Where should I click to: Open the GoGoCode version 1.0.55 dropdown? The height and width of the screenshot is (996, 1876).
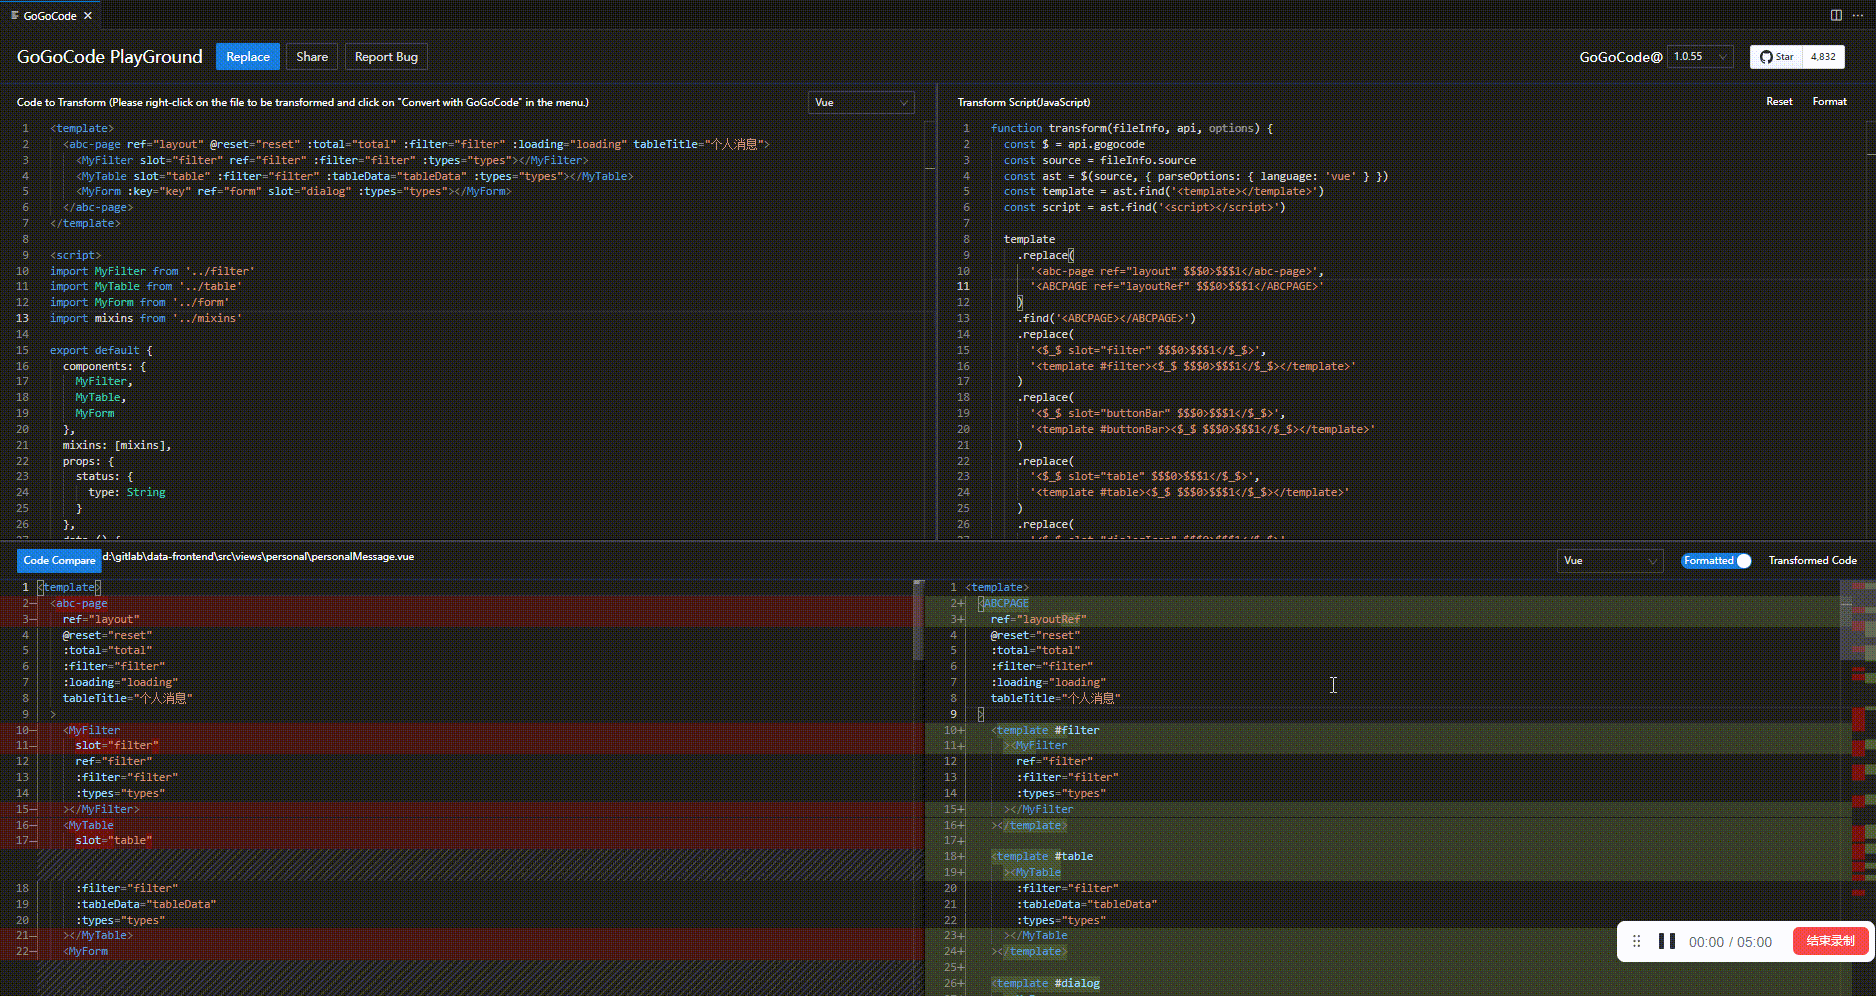click(1700, 57)
